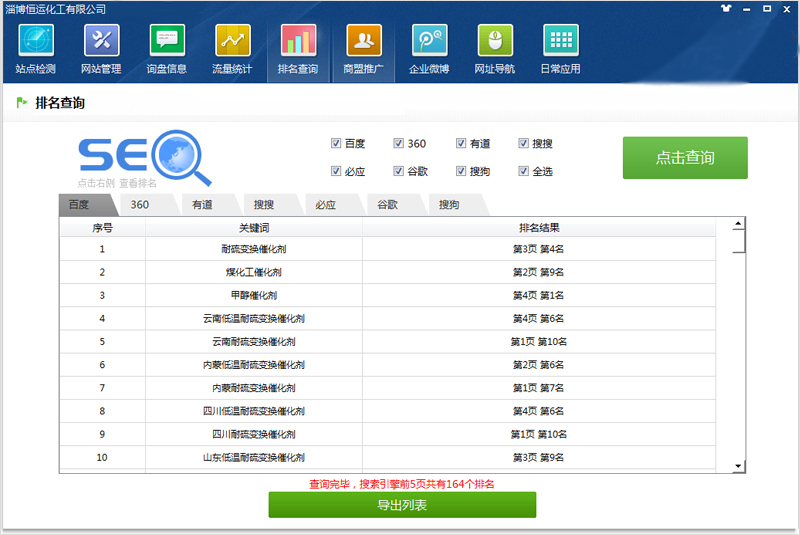This screenshot has height=535, width=800.
Task: Click the skin shirt icon in title bar
Action: [726, 9]
